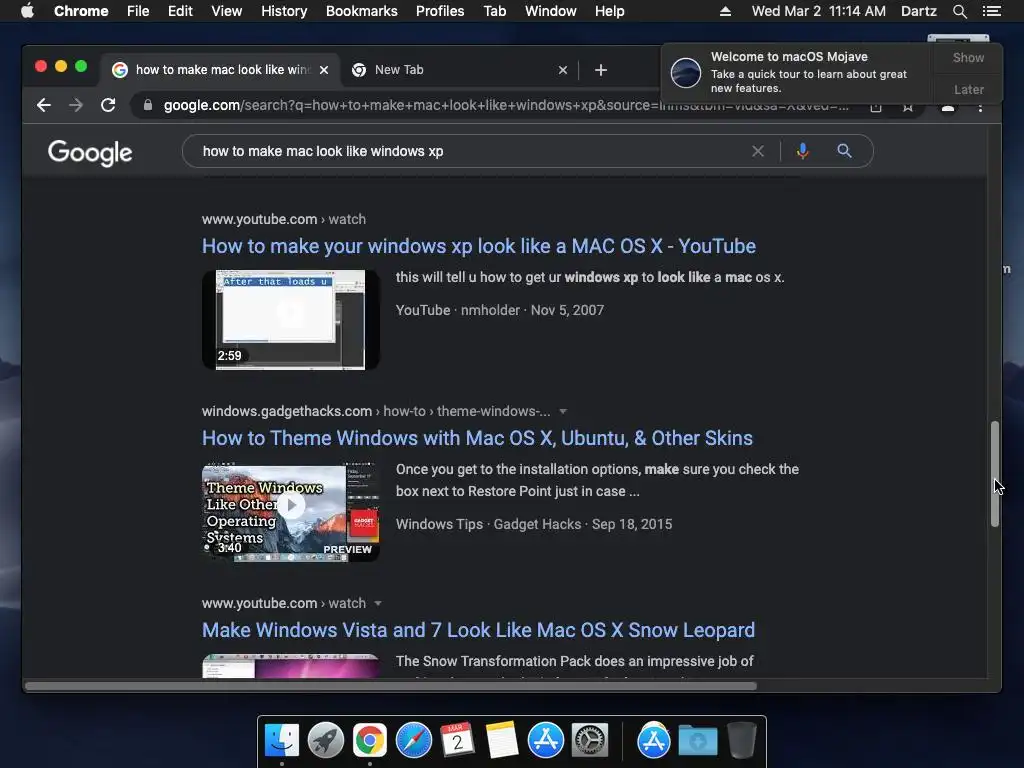Launch Safari from the Dock
The width and height of the screenshot is (1024, 768).
[413, 741]
